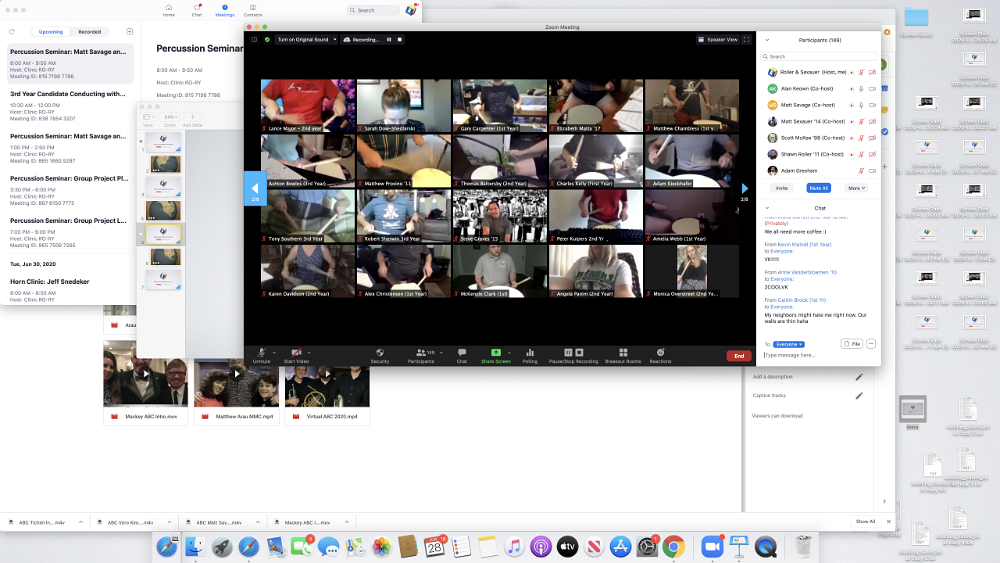The width and height of the screenshot is (1000, 563).
Task: Stop recording from top recording indicator
Action: pos(400,40)
